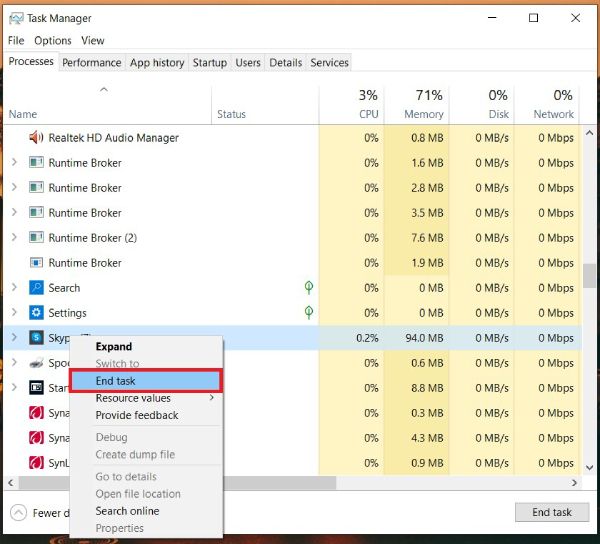Choose Provide feedback in the context menu
Viewport: 600px width, 544px height.
(x=147, y=415)
